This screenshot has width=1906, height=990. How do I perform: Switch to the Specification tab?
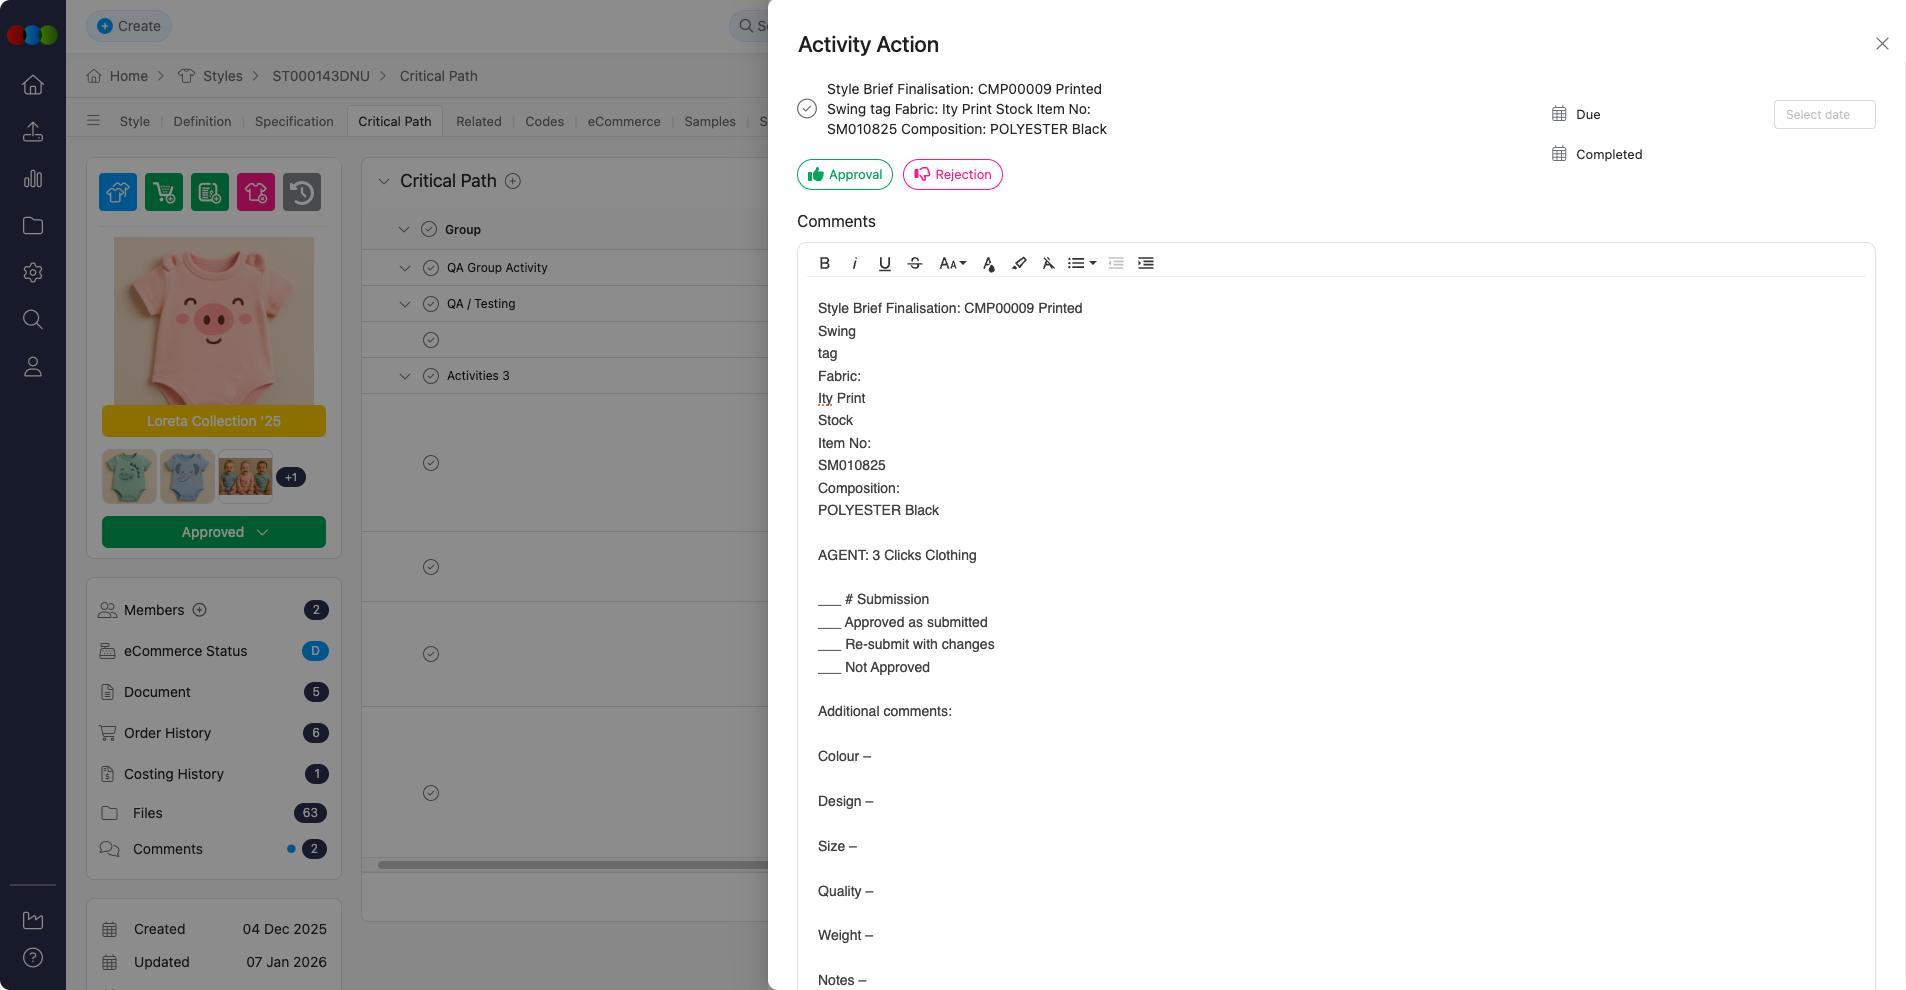294,121
